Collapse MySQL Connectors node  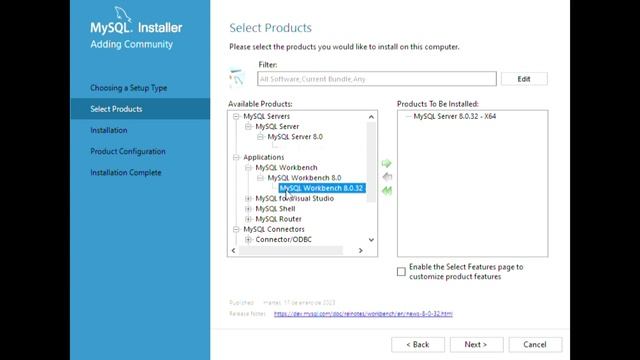[236, 229]
